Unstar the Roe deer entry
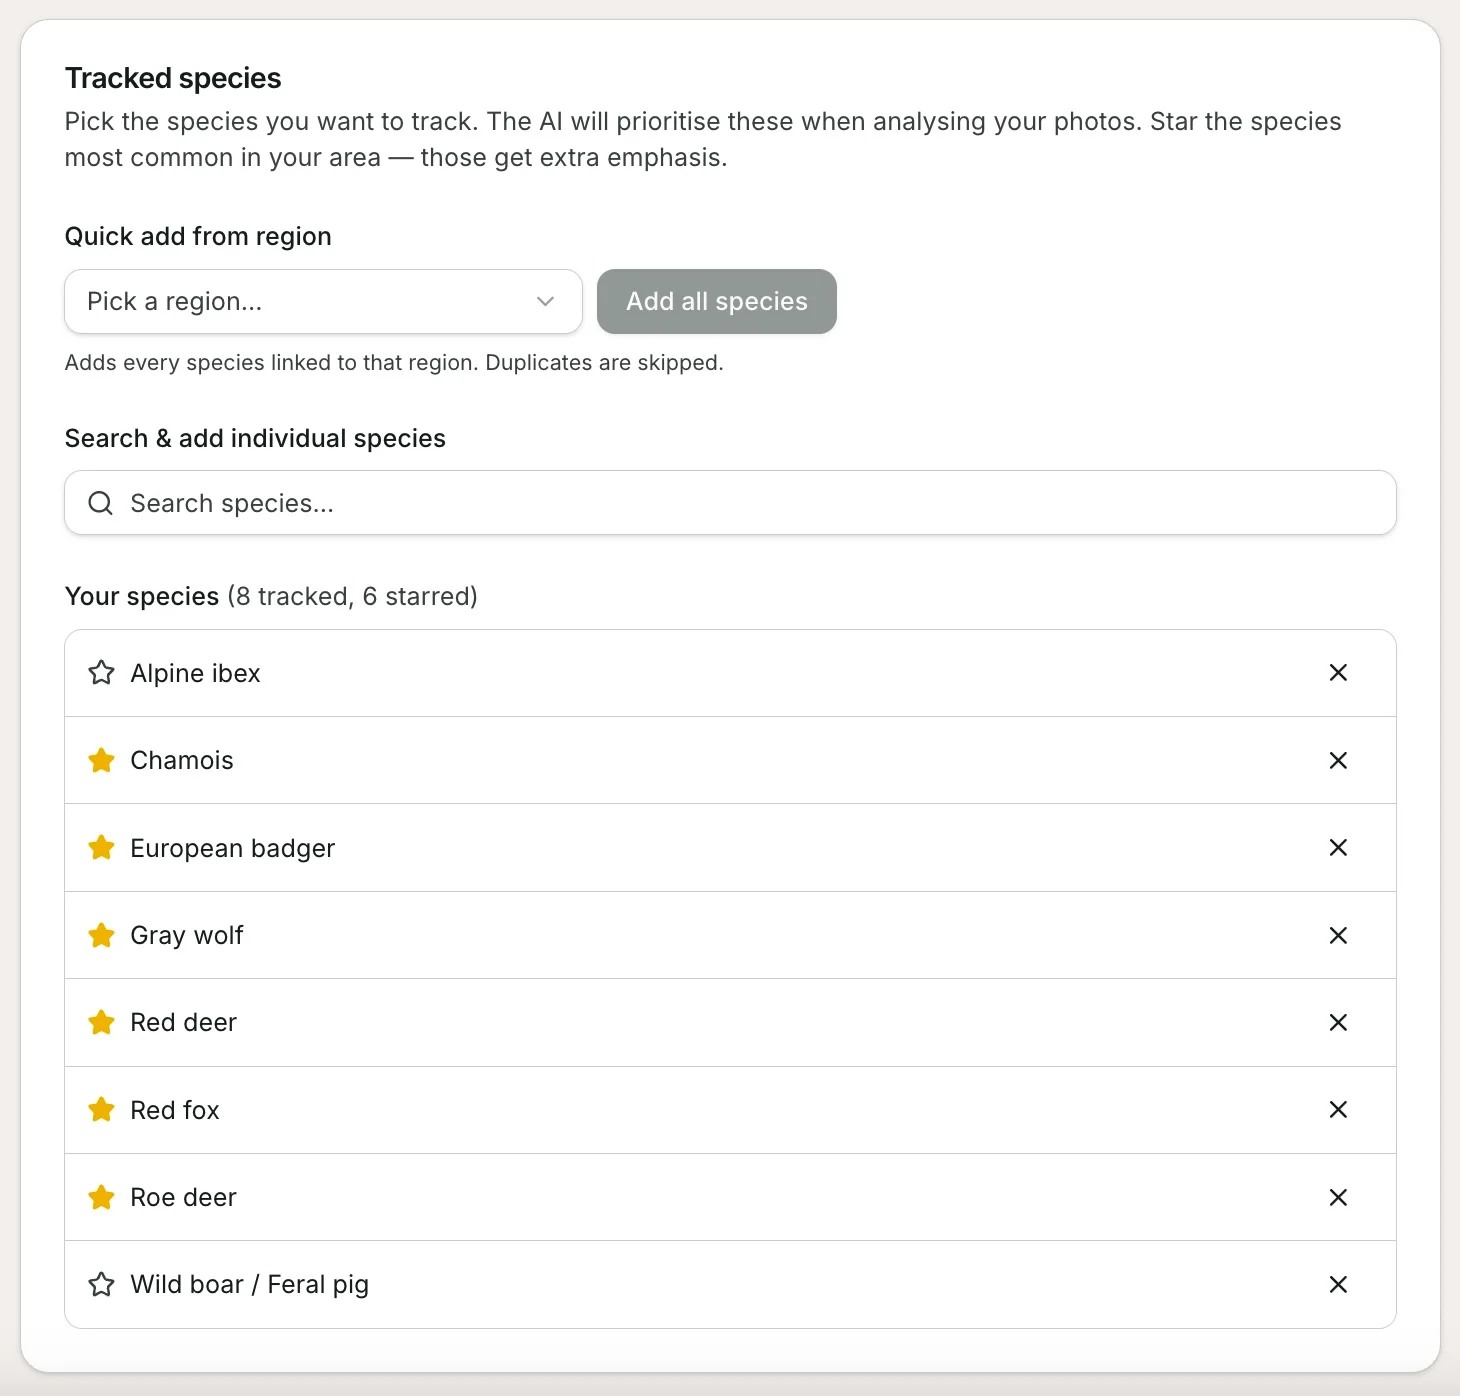This screenshot has width=1460, height=1396. click(x=101, y=1197)
